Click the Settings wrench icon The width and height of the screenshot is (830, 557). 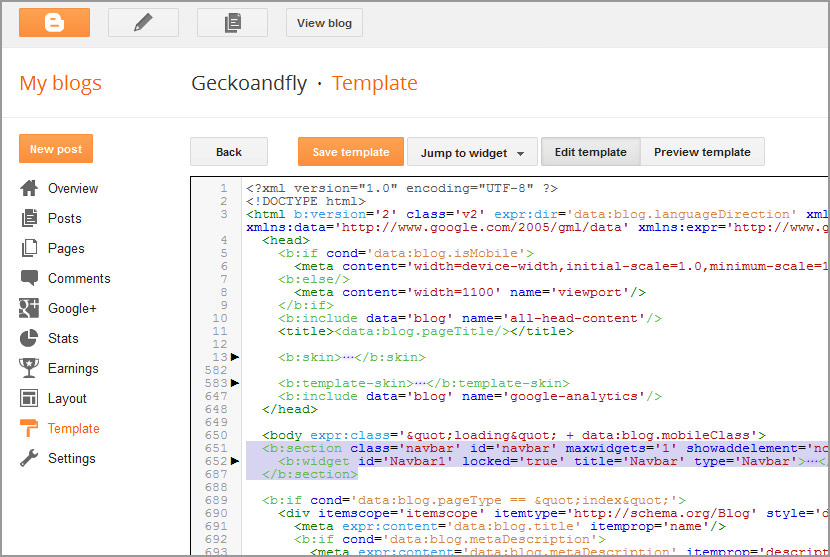29,458
